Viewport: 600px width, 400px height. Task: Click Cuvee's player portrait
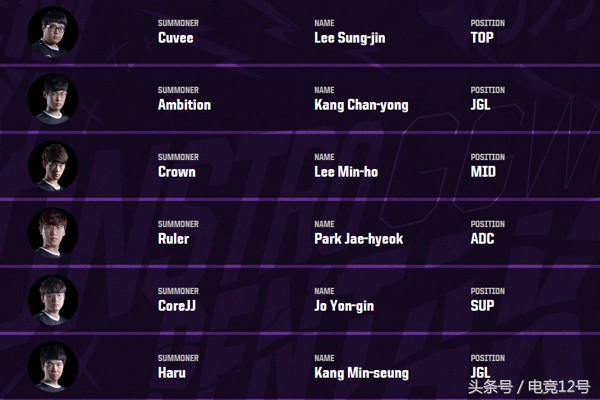[x=53, y=32]
